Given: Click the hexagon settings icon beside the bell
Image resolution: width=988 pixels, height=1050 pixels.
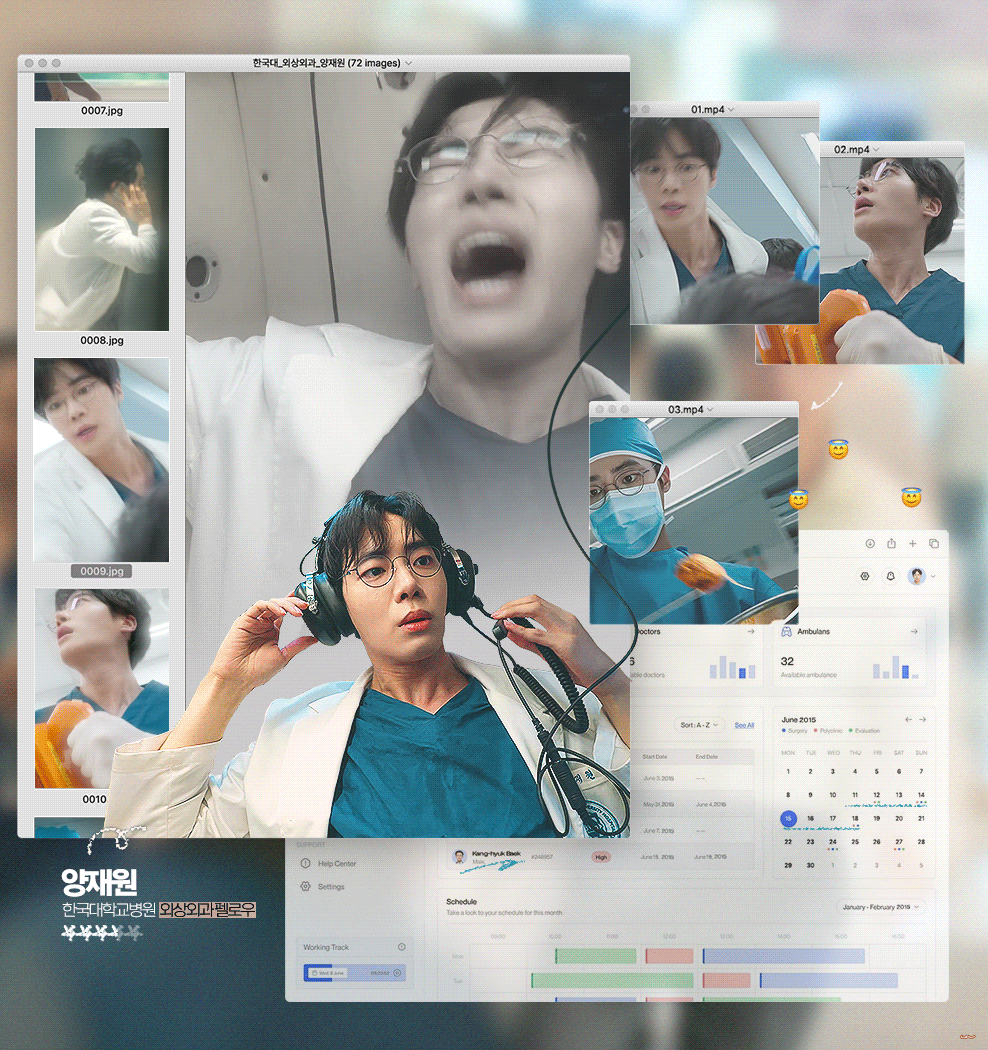Looking at the screenshot, I should pyautogui.click(x=865, y=576).
